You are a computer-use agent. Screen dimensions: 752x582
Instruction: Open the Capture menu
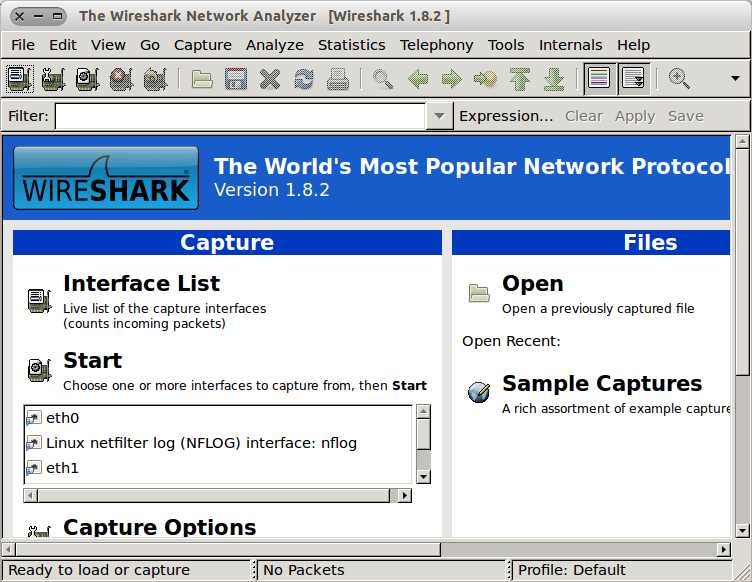203,45
